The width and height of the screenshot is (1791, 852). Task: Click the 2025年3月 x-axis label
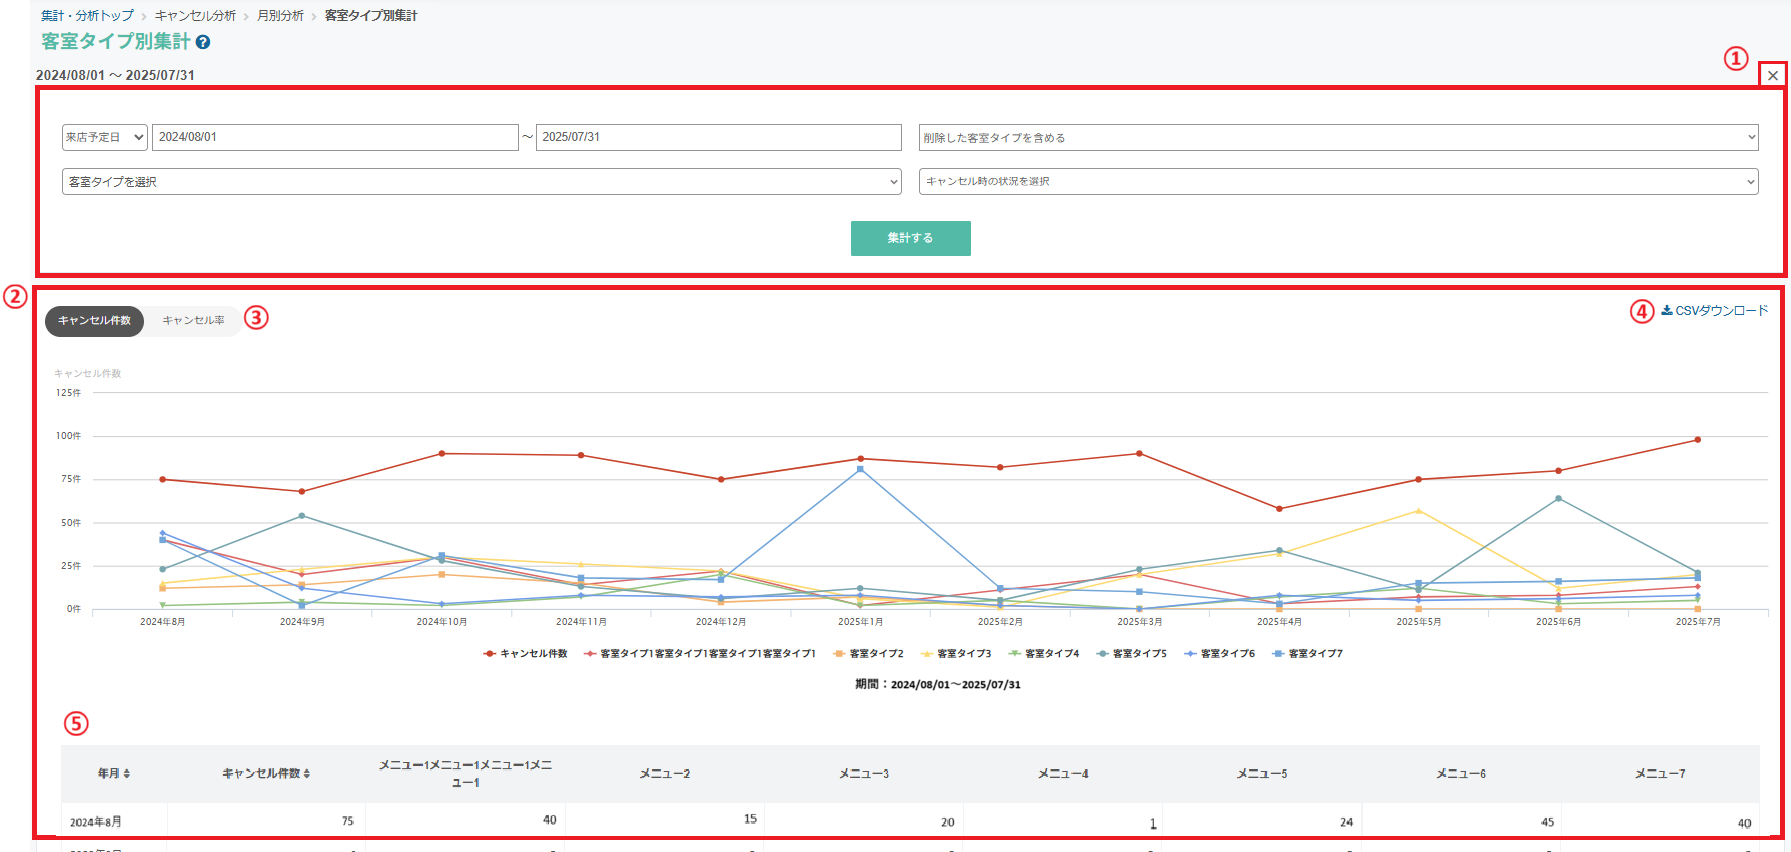coord(1139,622)
